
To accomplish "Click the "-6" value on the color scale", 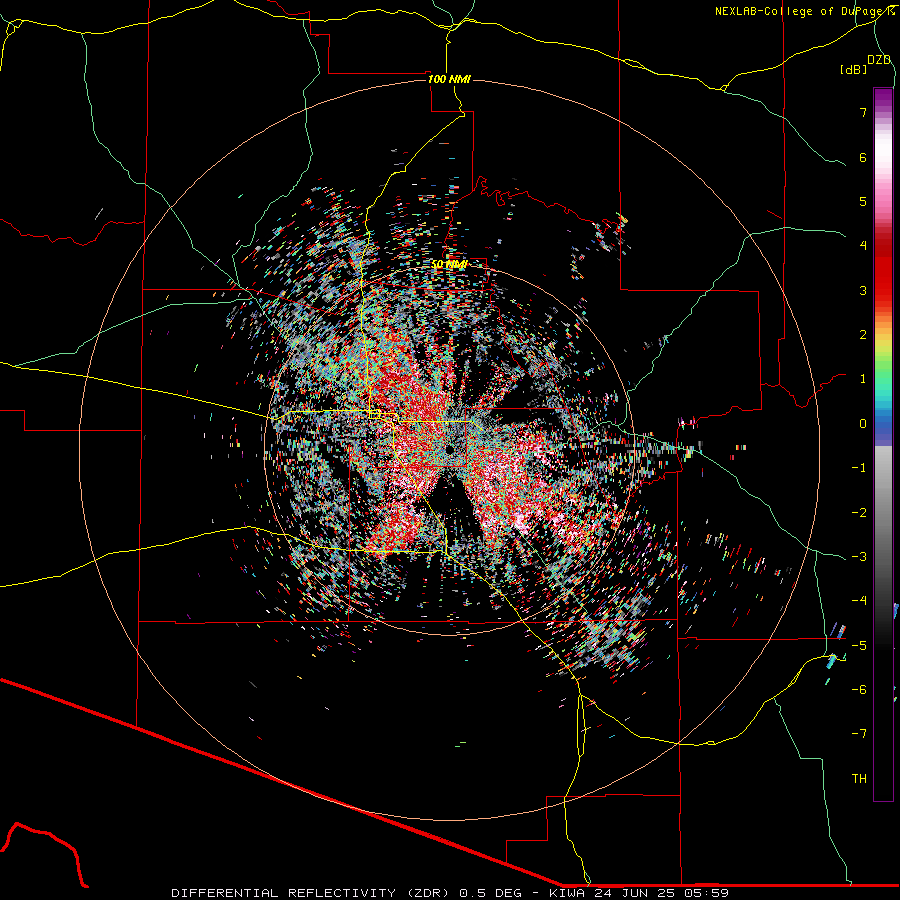I will tap(859, 690).
